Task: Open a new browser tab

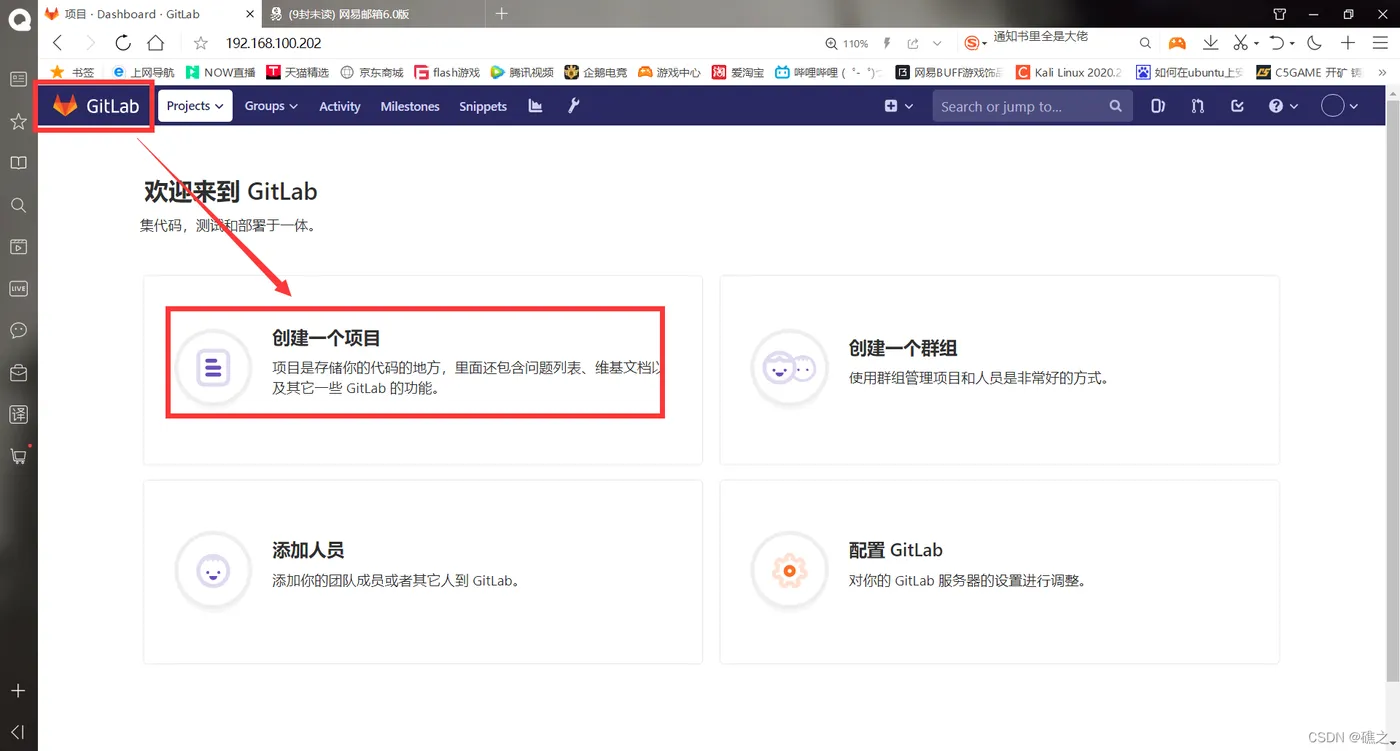Action: [x=502, y=13]
